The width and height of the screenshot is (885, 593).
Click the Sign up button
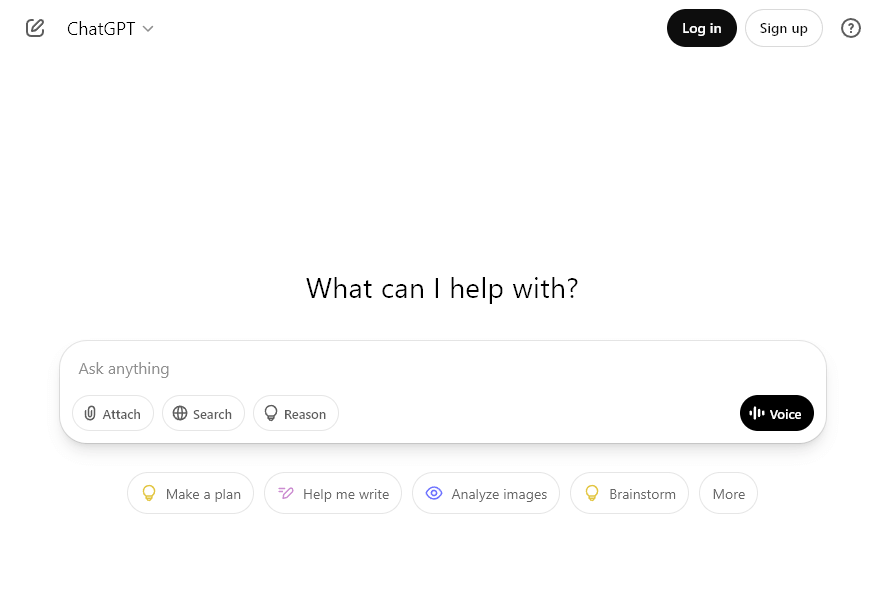783,28
